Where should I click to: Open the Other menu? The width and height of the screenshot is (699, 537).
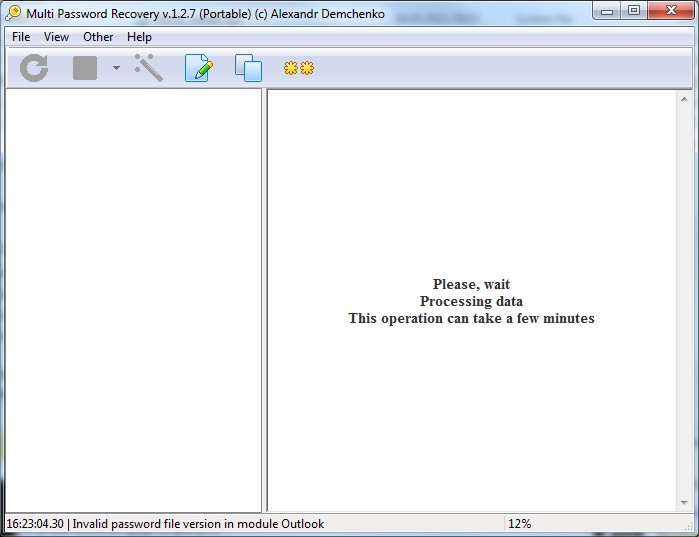tap(98, 37)
